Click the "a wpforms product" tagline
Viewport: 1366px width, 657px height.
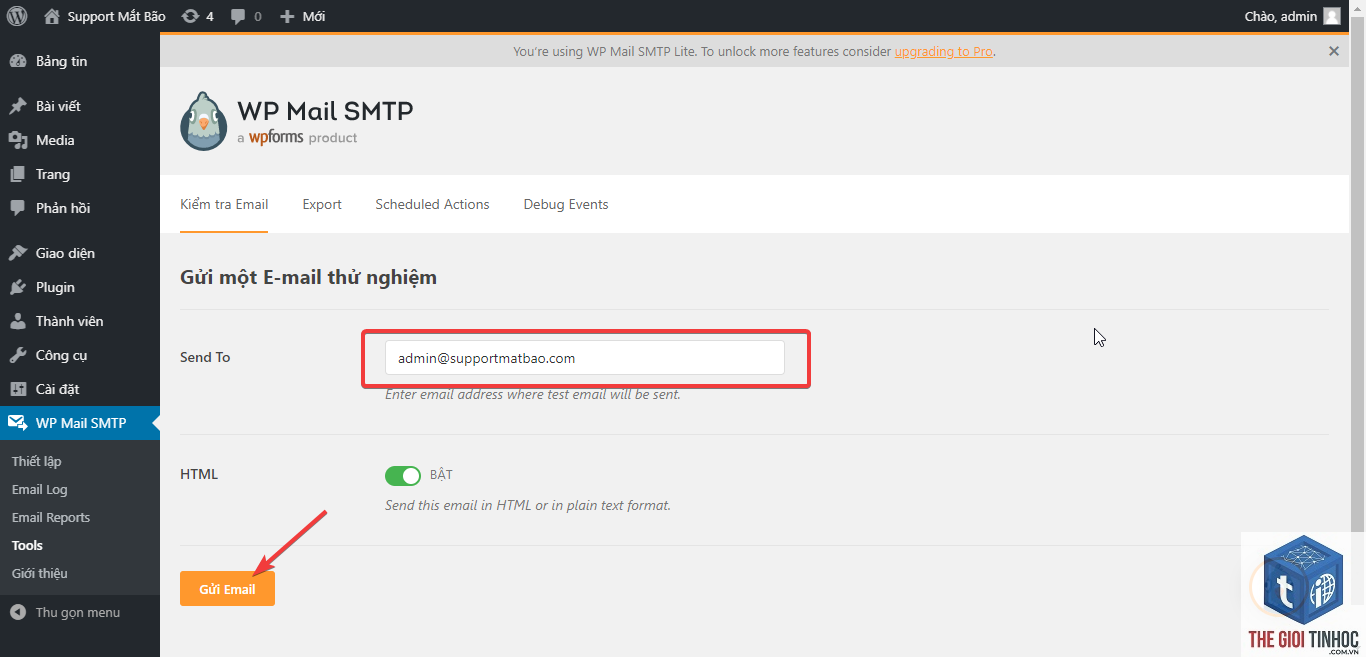pos(297,138)
